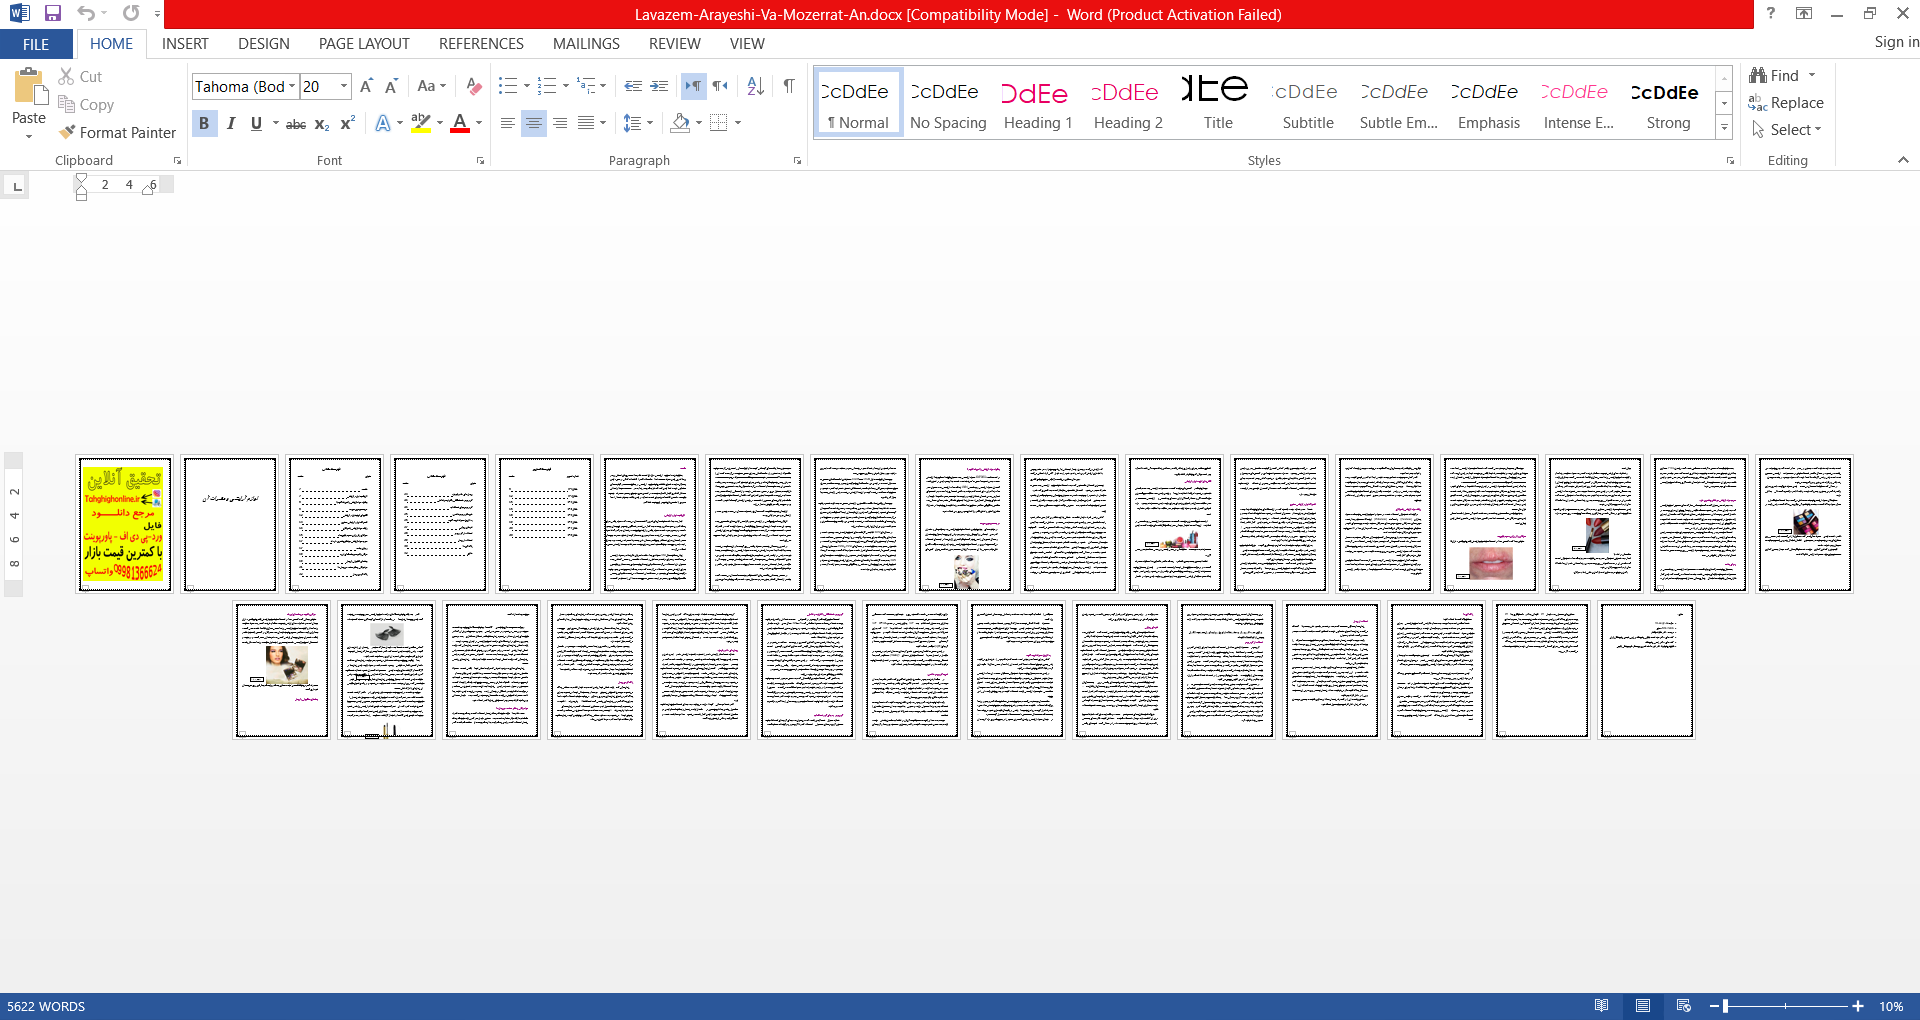Screen dimensions: 1920x1020
Task: Increase font size with Grow Font icon
Action: (366, 87)
